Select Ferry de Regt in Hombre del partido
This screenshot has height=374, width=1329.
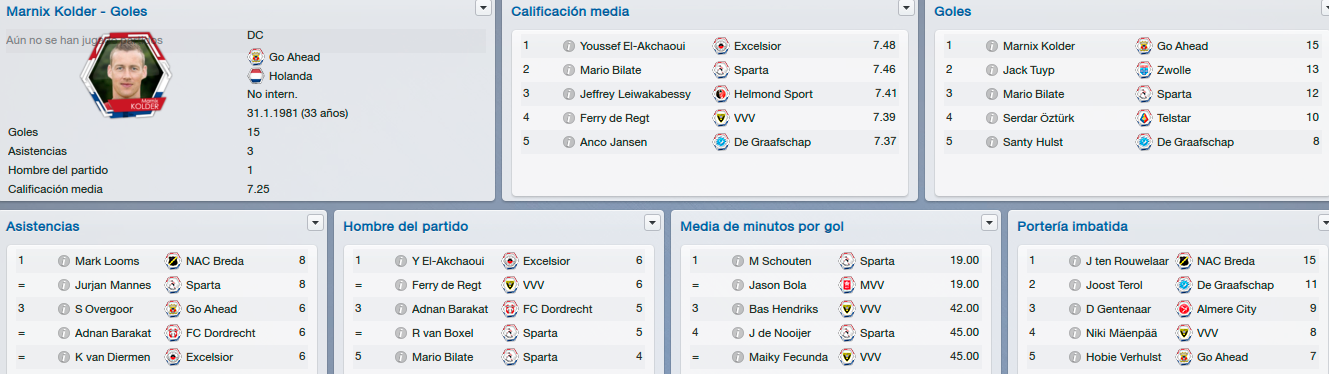click(445, 285)
